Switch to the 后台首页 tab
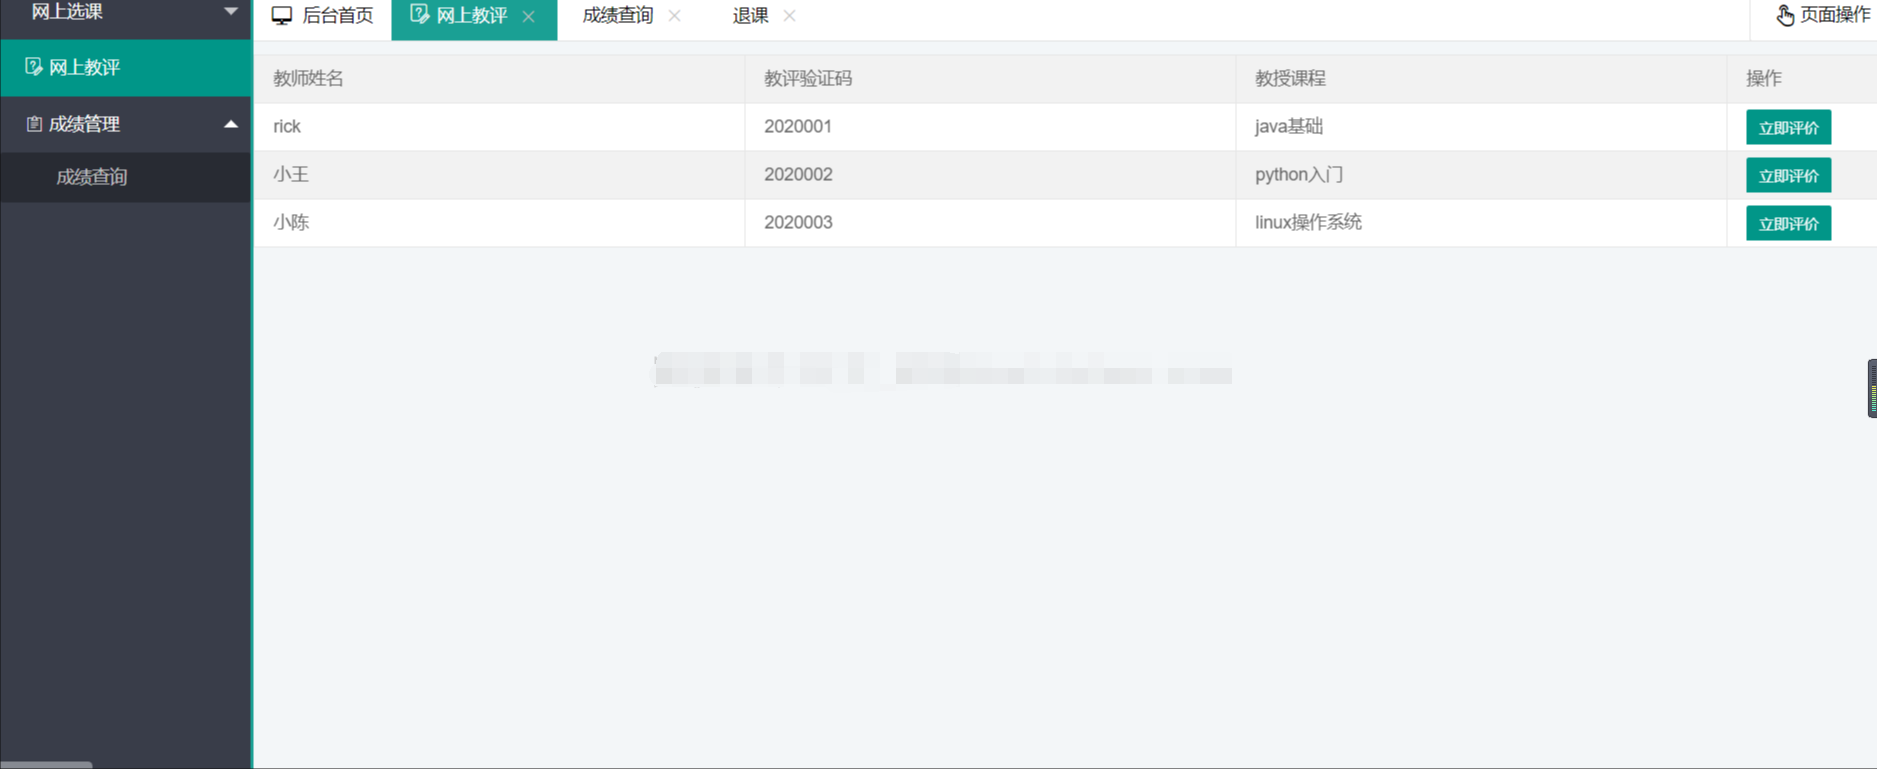Image resolution: width=1877 pixels, height=769 pixels. (x=322, y=16)
